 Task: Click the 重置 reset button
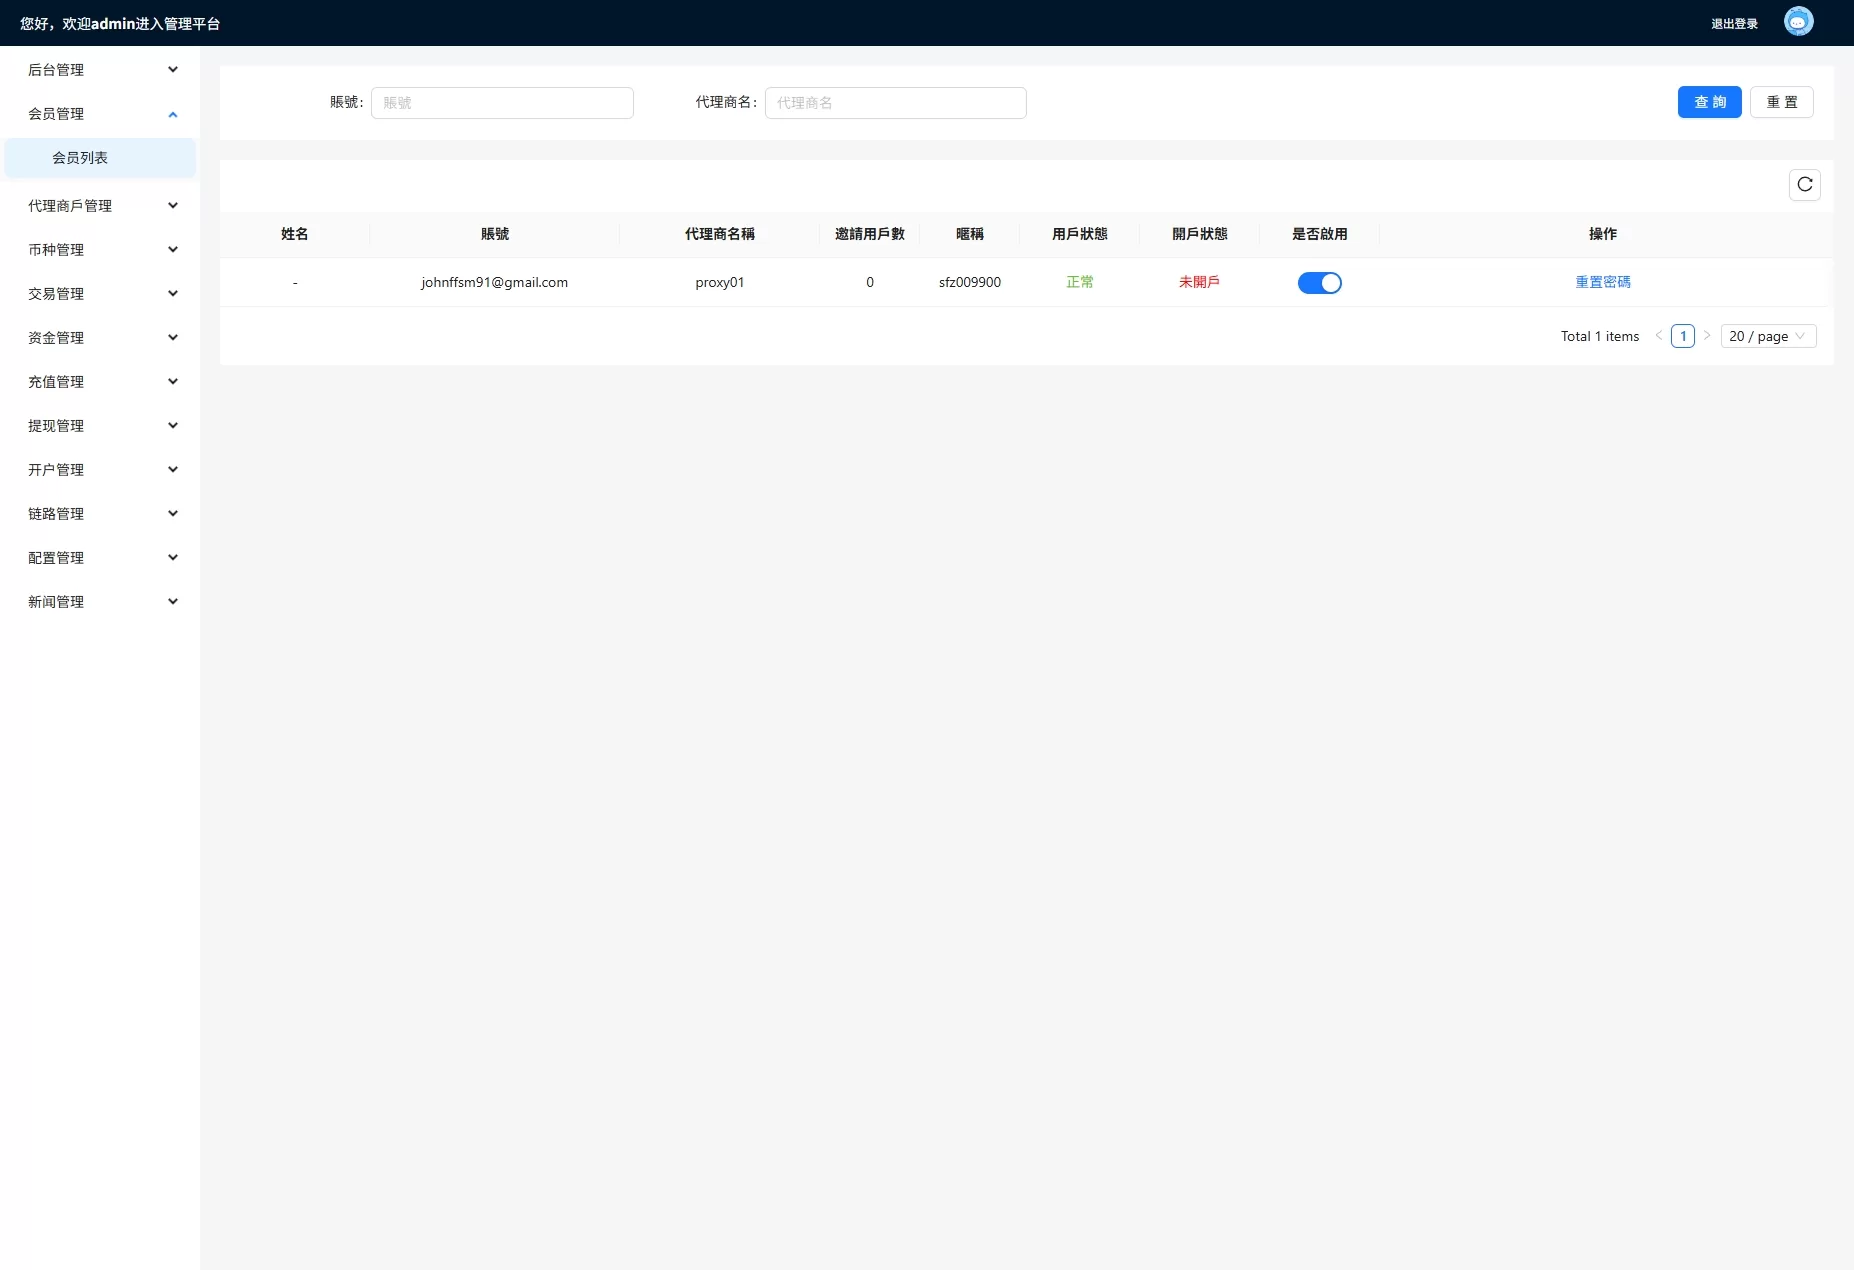tap(1781, 102)
